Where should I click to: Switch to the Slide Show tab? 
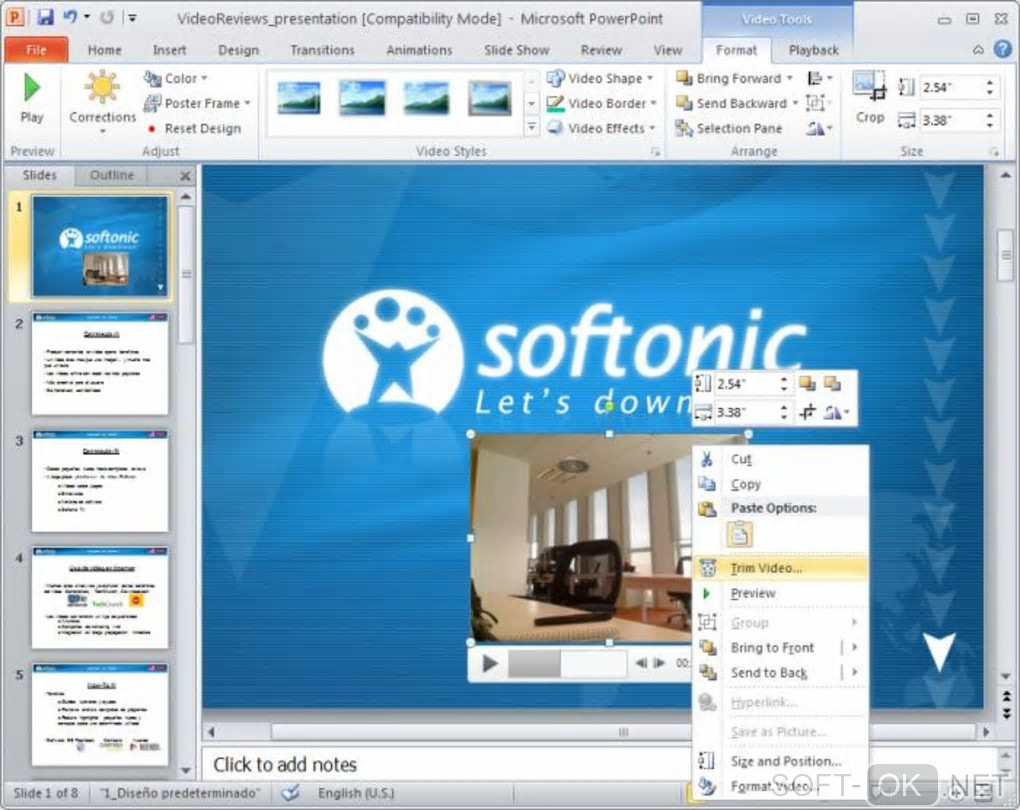click(x=517, y=50)
